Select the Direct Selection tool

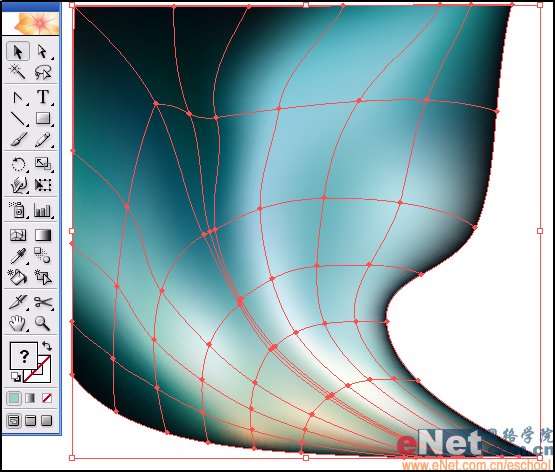pyautogui.click(x=42, y=52)
